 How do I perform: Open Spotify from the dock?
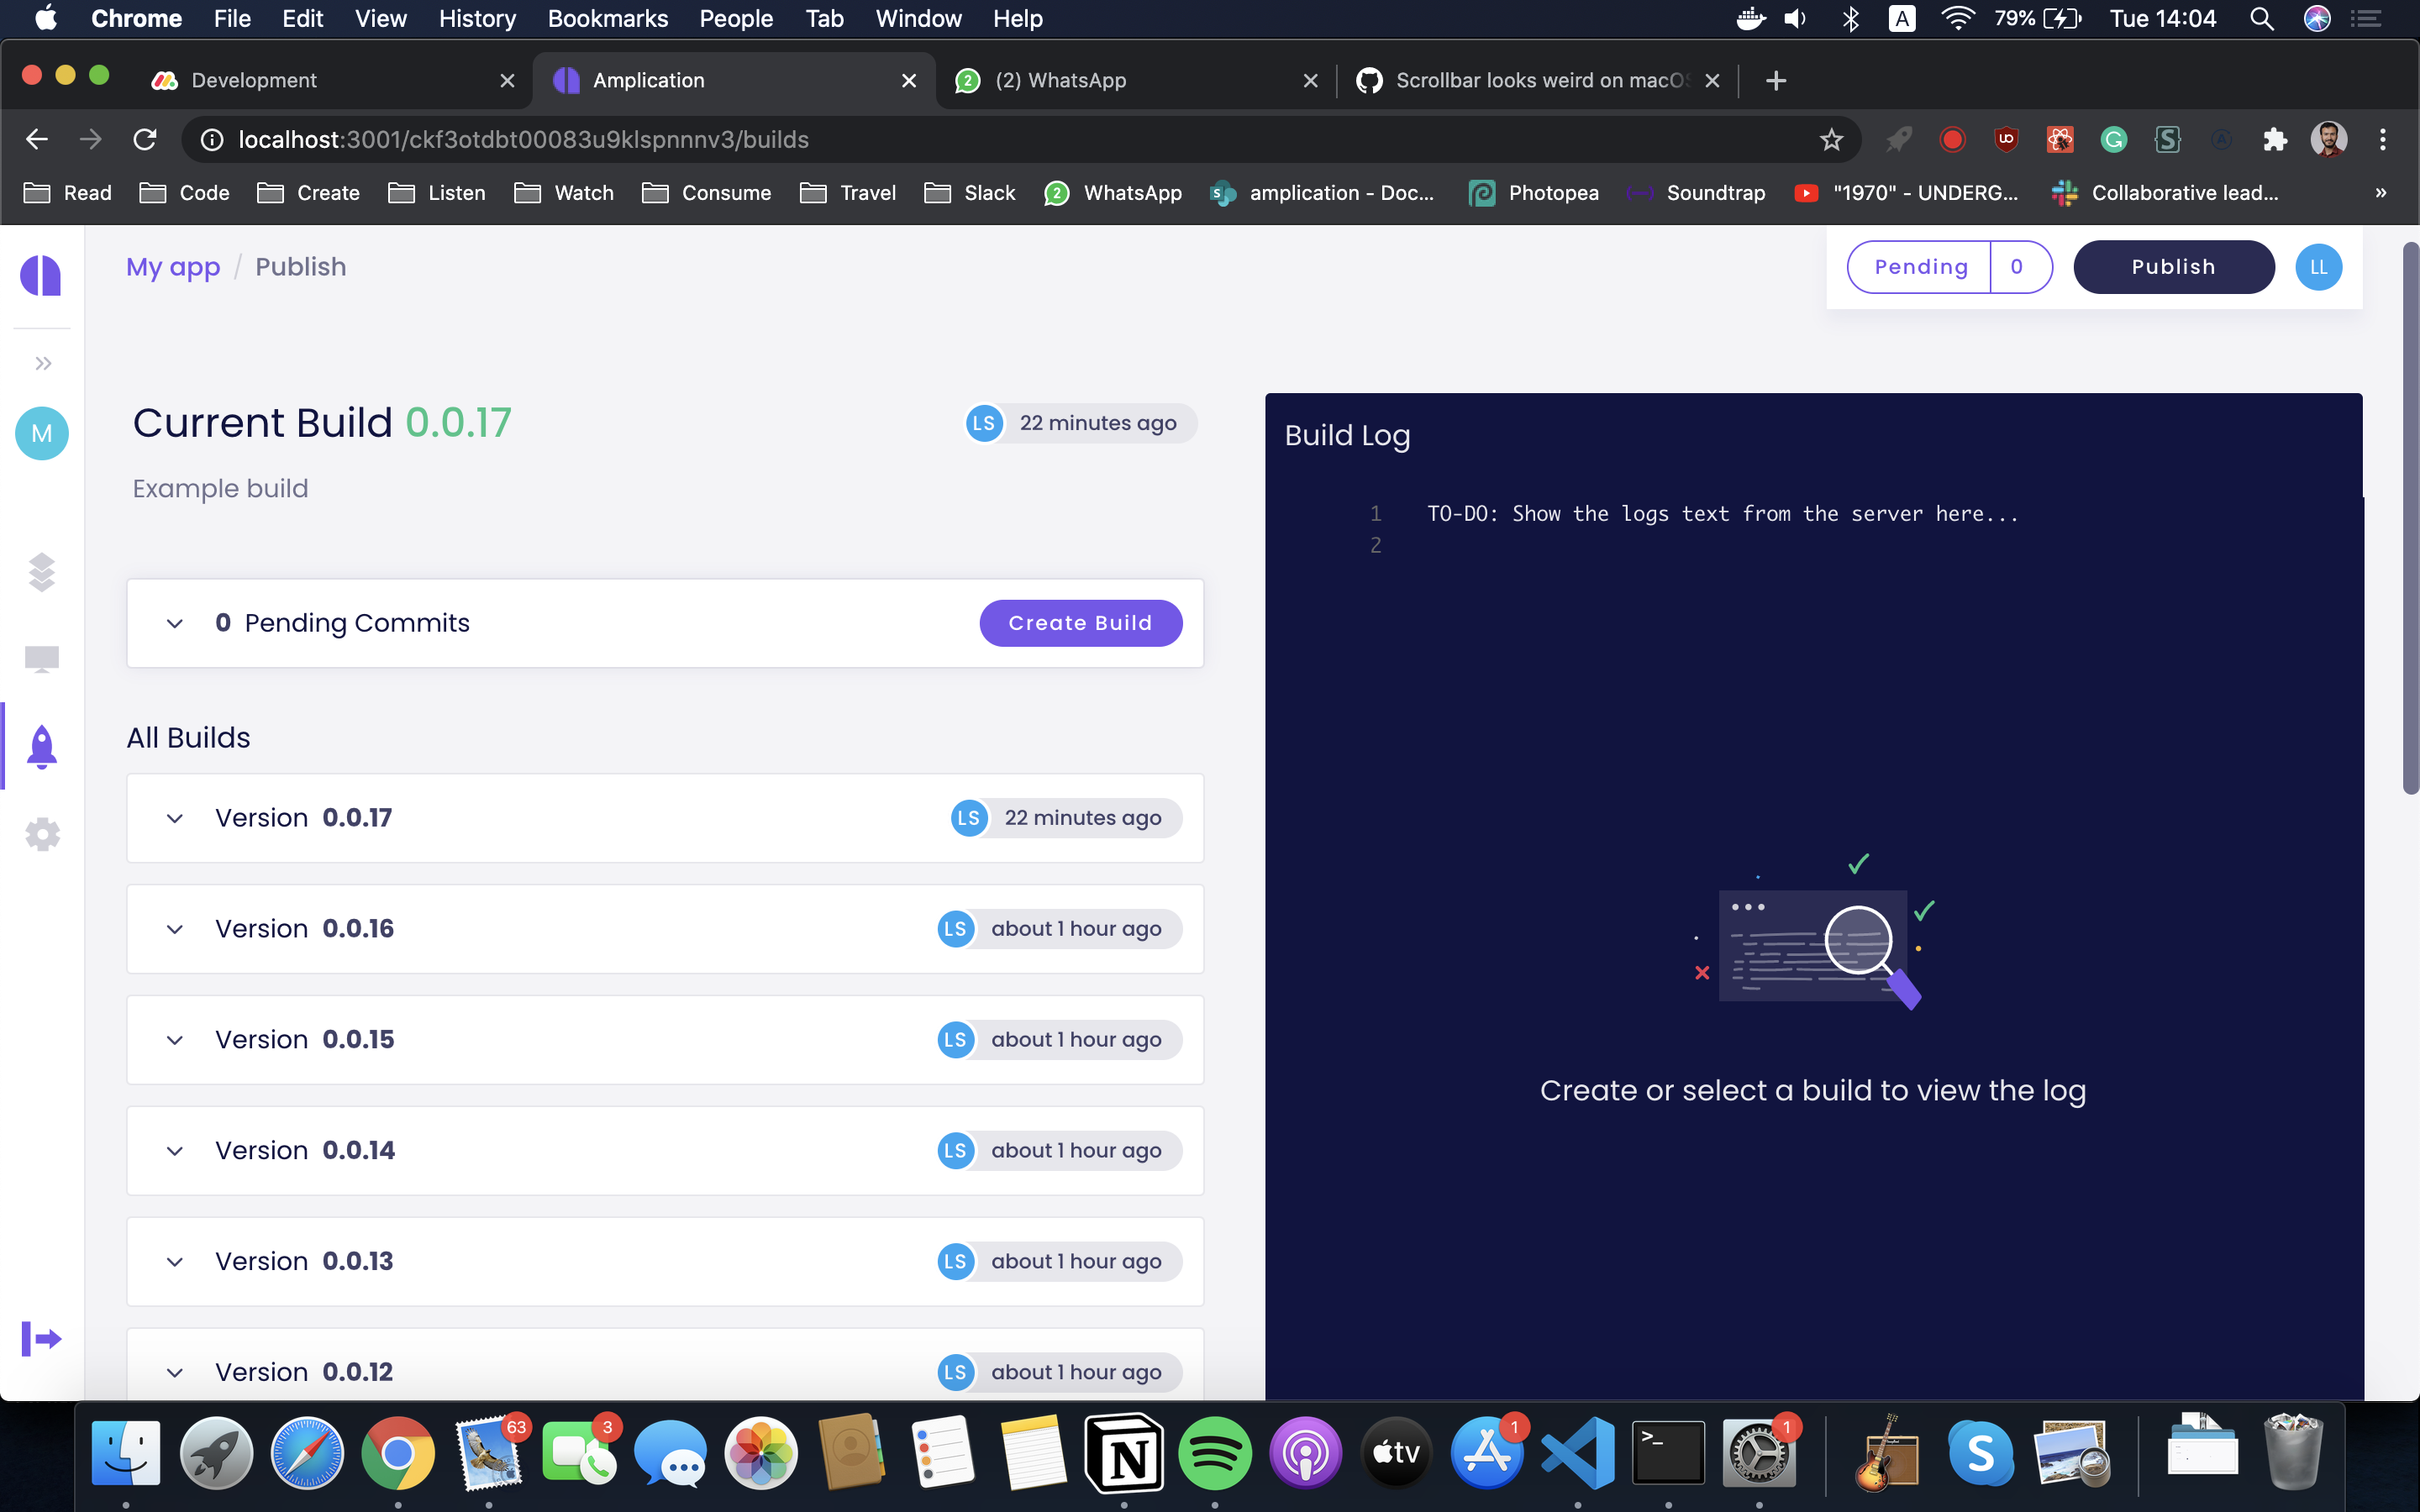point(1214,1453)
